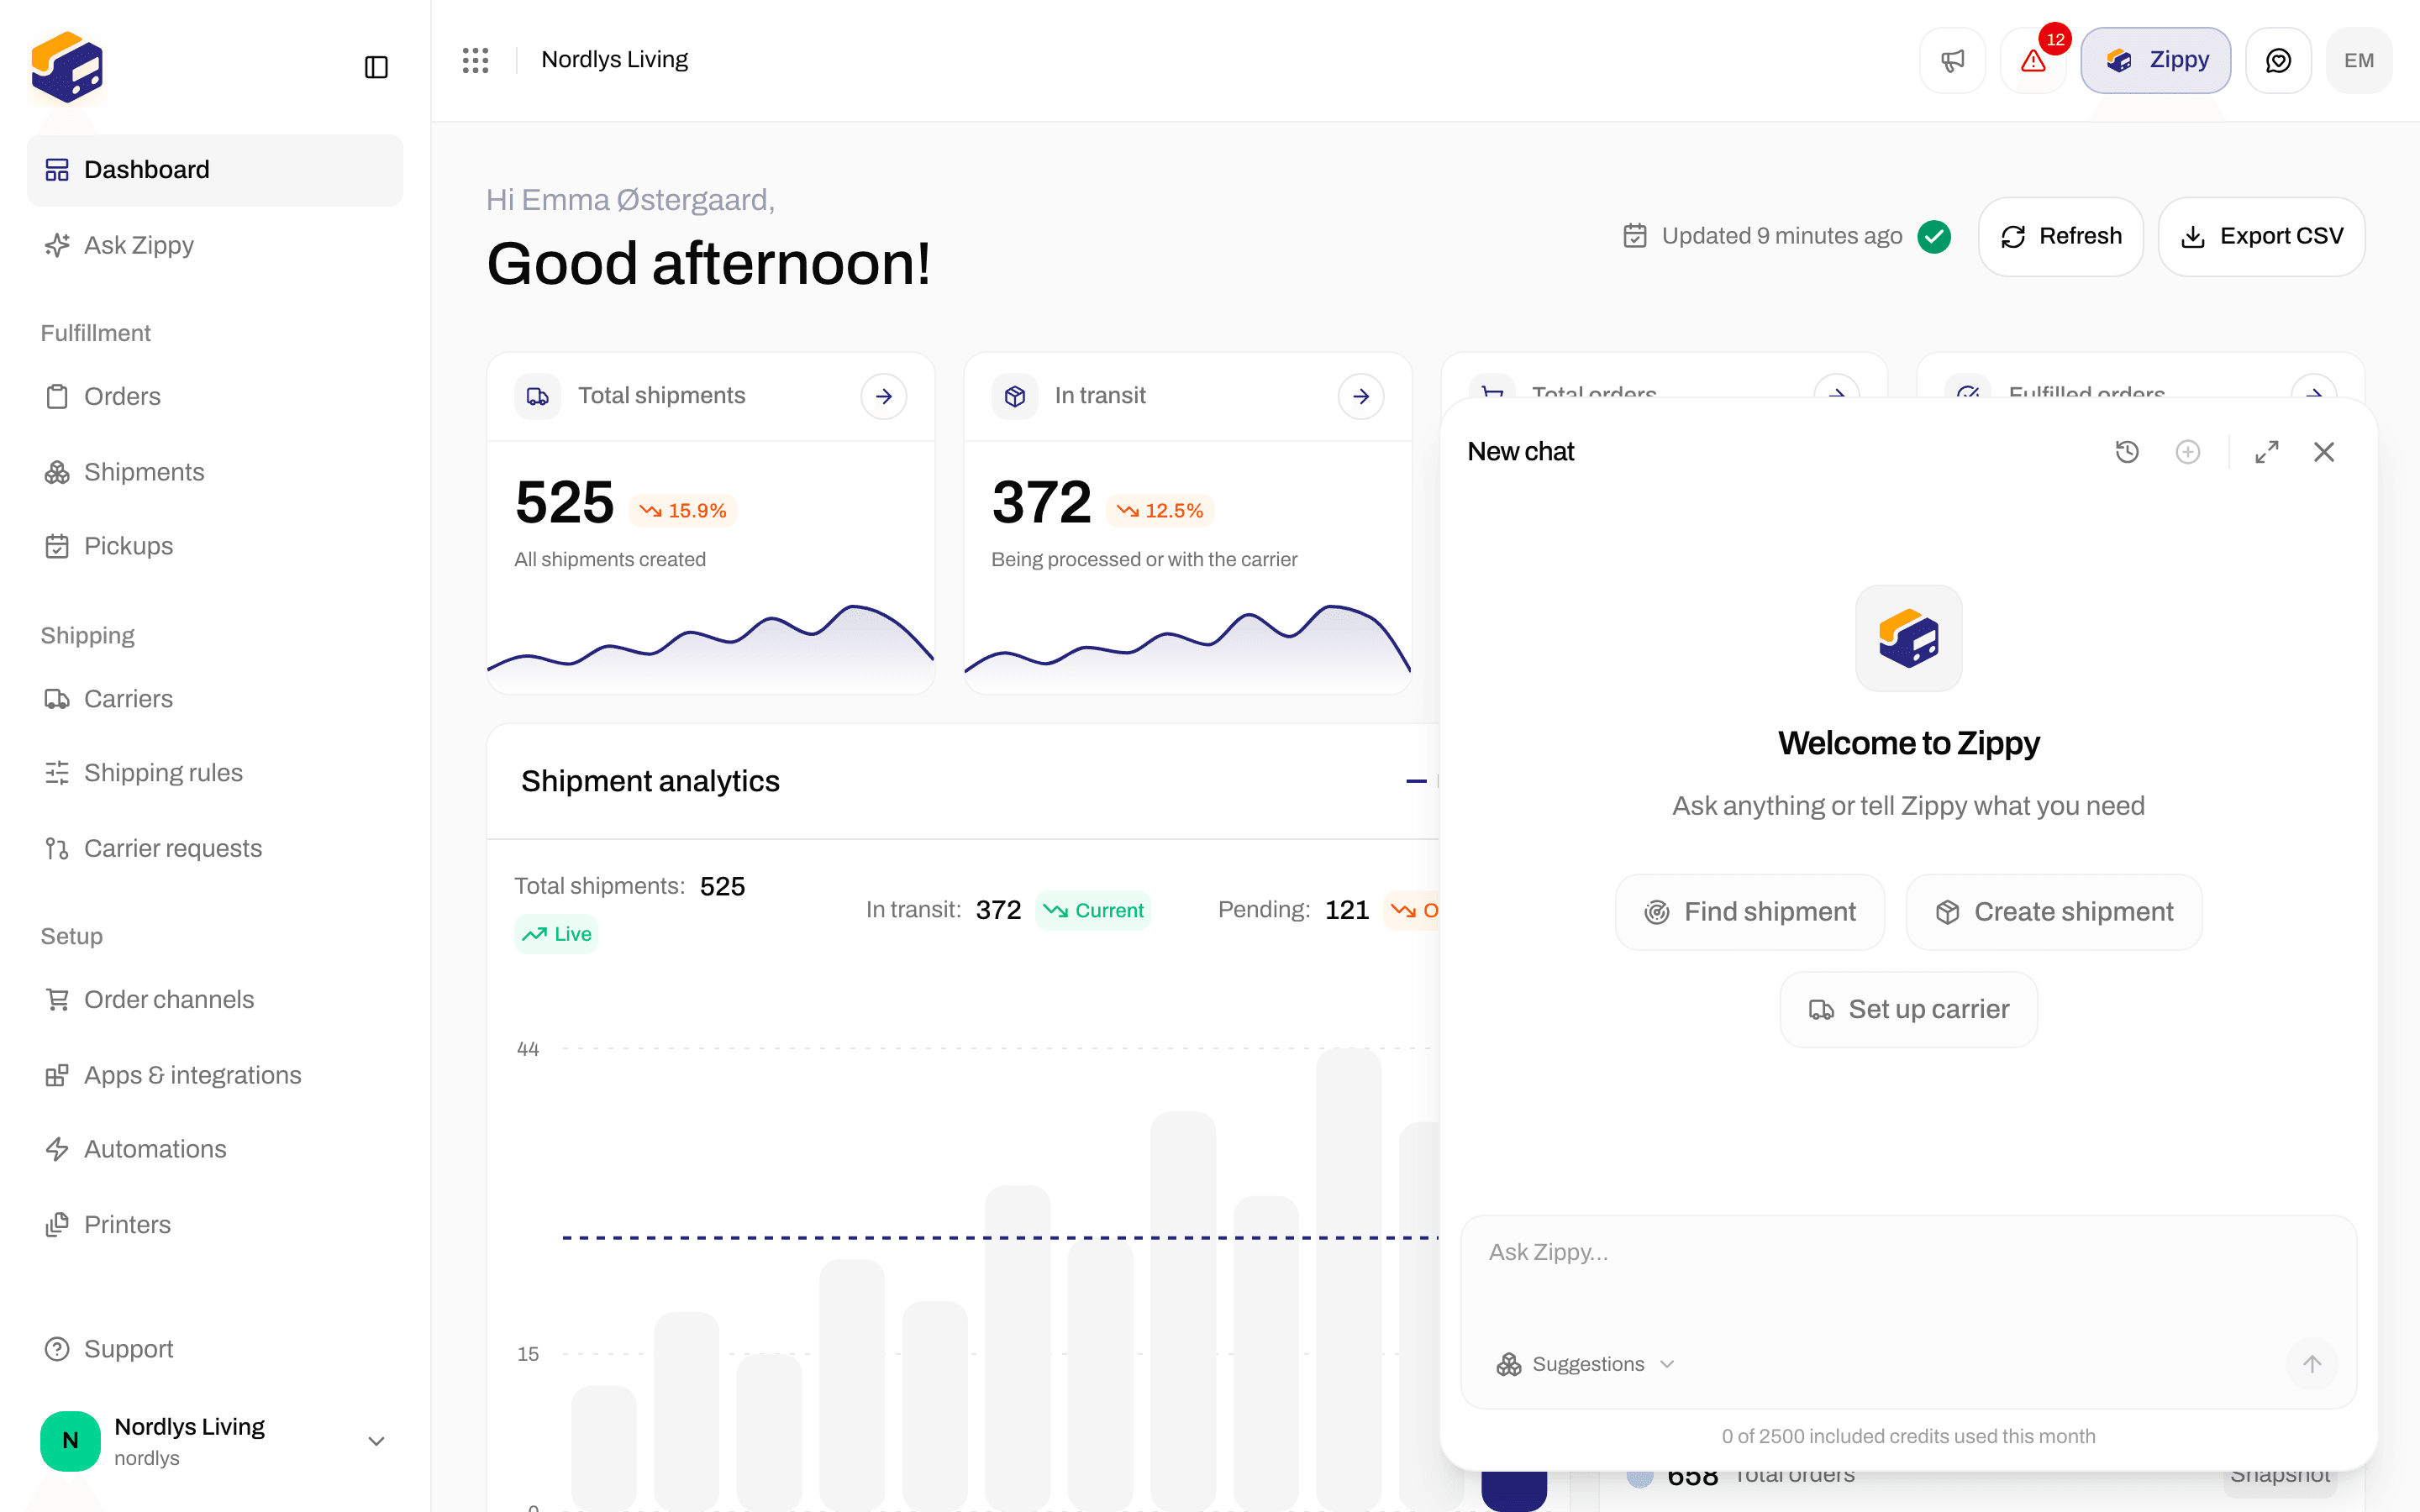Open Ask Zippy in sidebar
The image size is (2420, 1512).
[x=215, y=245]
